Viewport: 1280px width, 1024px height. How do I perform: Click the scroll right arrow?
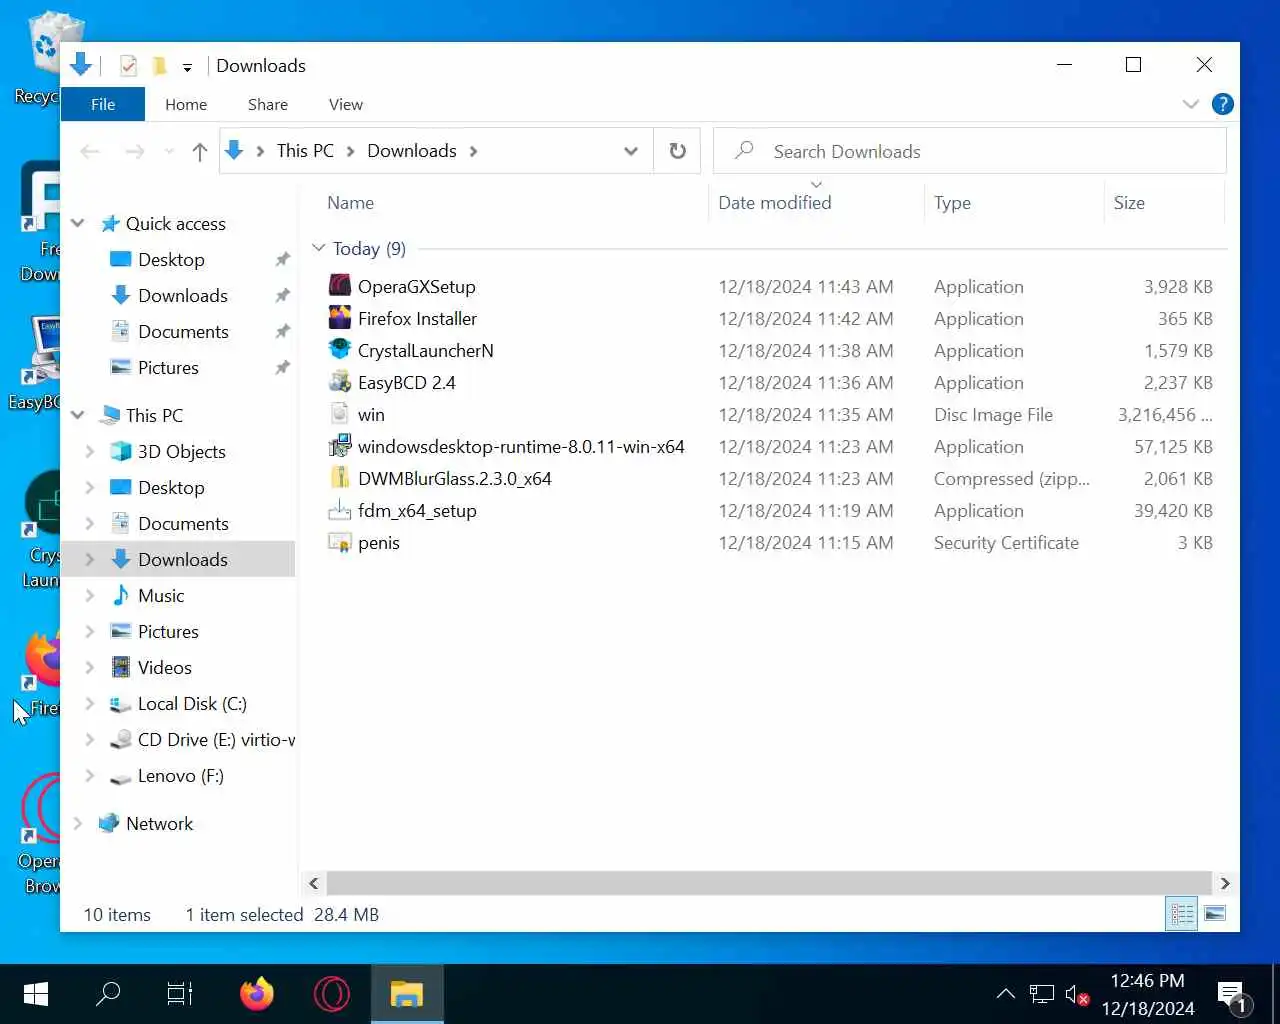point(1225,883)
